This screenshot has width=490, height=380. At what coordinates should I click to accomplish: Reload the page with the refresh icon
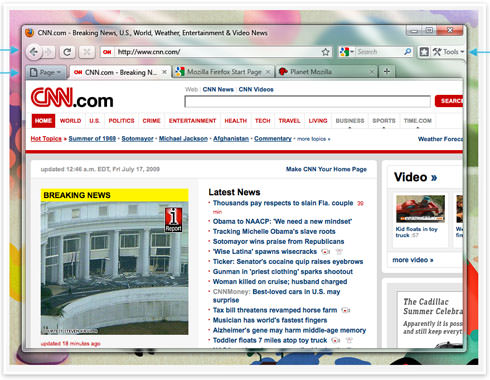(67, 52)
